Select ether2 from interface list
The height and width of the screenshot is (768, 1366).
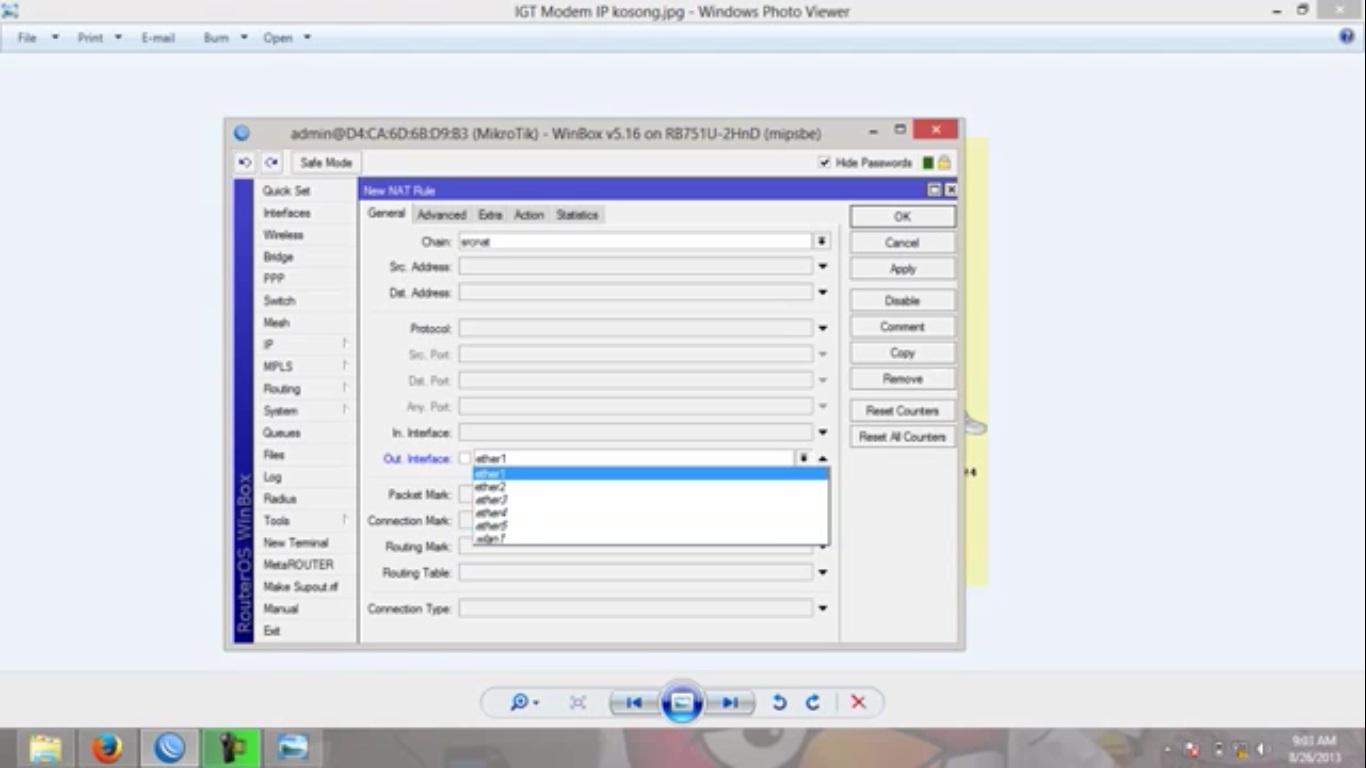(x=650, y=487)
